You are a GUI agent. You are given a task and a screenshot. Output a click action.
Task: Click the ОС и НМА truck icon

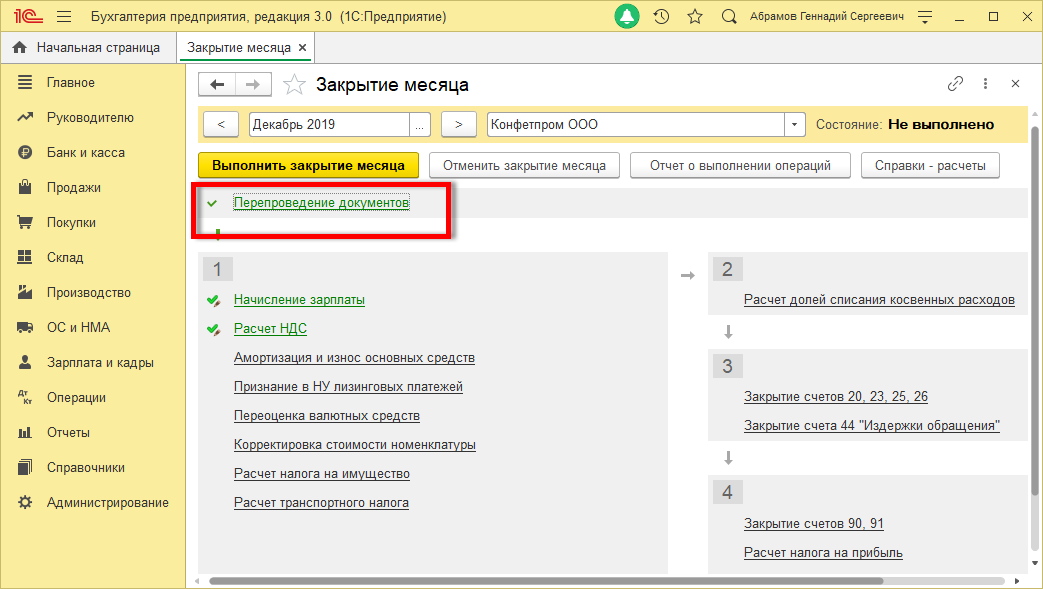25,327
